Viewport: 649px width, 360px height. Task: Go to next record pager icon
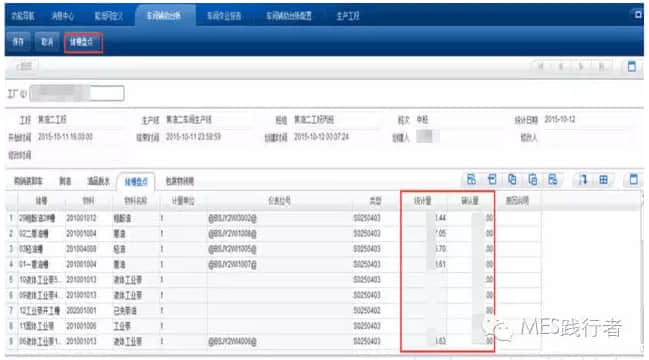click(581, 67)
